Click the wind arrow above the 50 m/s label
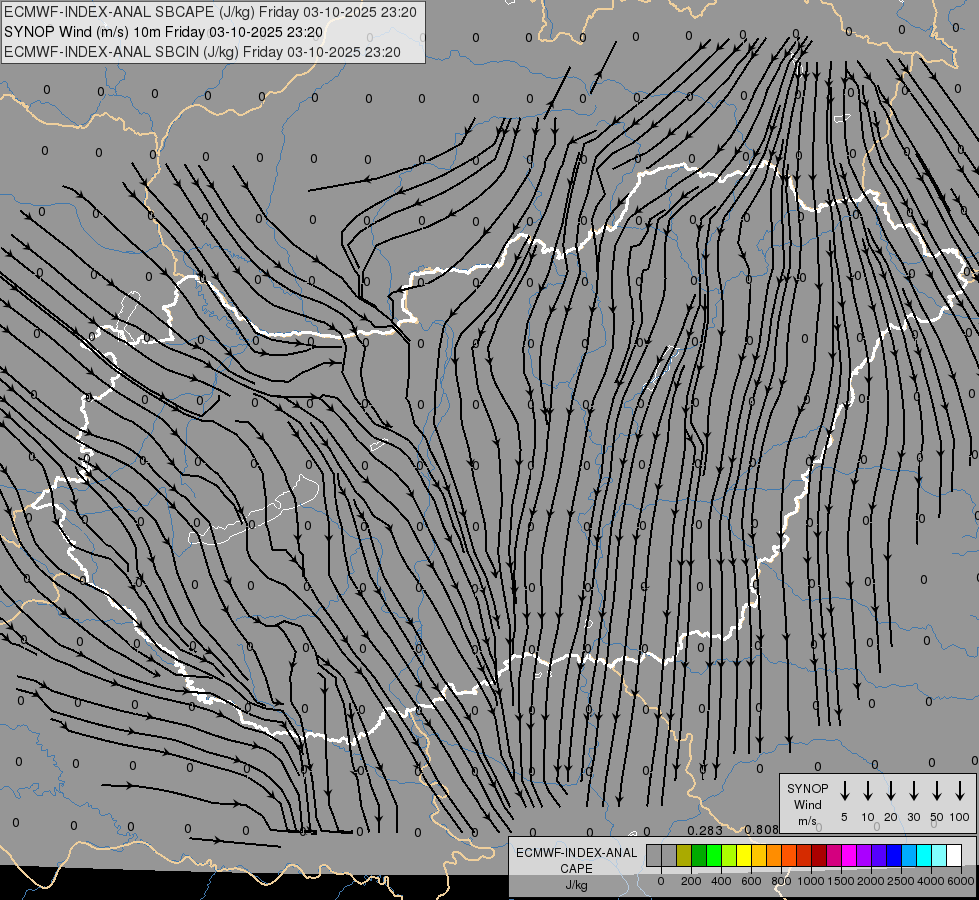 [x=937, y=791]
